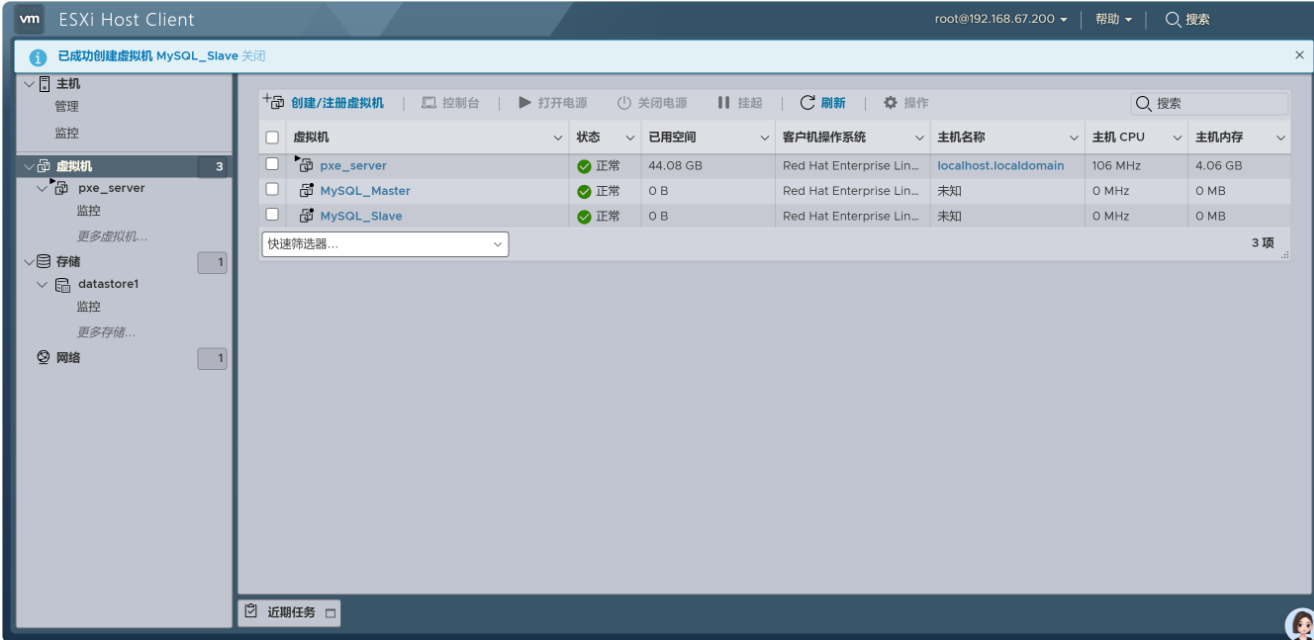Click green status icon for pxe_server
Viewport: 1314px width, 640px height.
pos(585,166)
